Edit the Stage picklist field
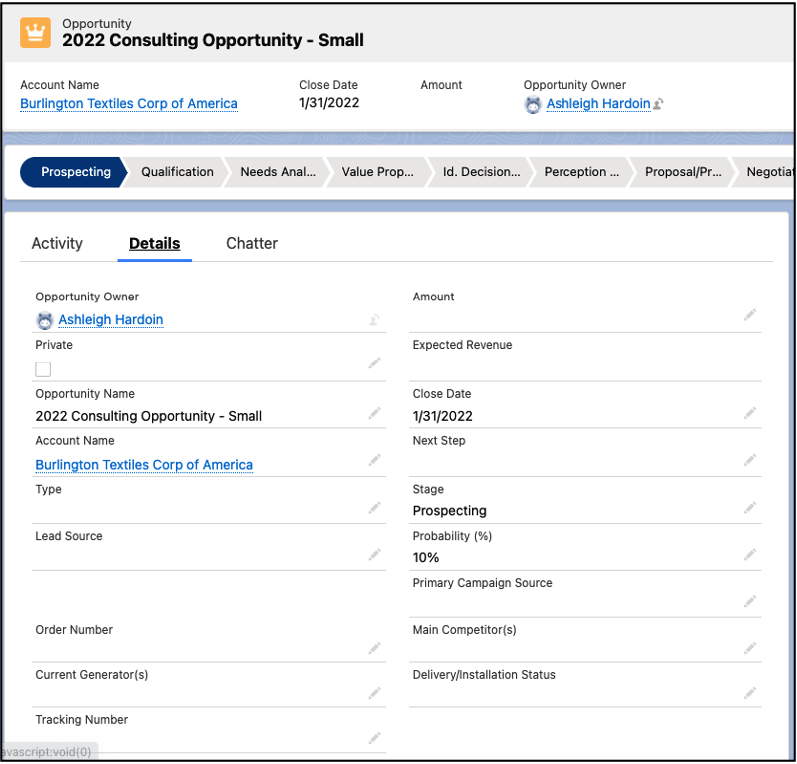This screenshot has height=764, width=797. (750, 508)
